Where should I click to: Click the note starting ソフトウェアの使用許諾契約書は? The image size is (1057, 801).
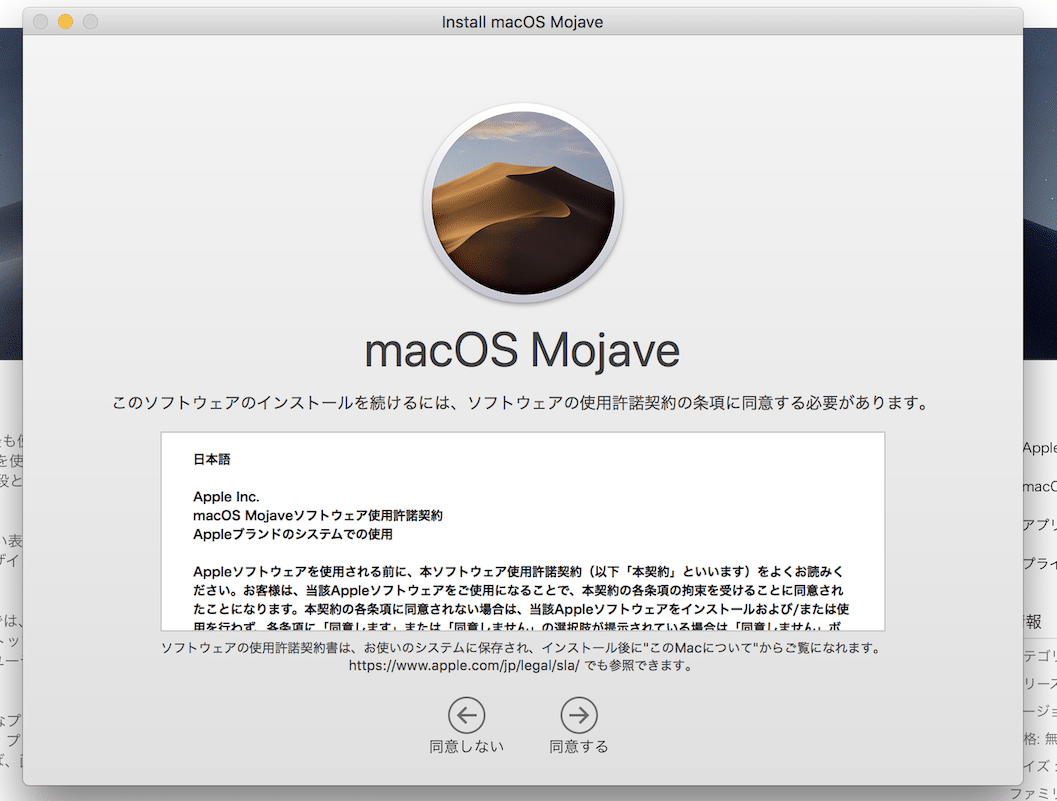coord(521,648)
